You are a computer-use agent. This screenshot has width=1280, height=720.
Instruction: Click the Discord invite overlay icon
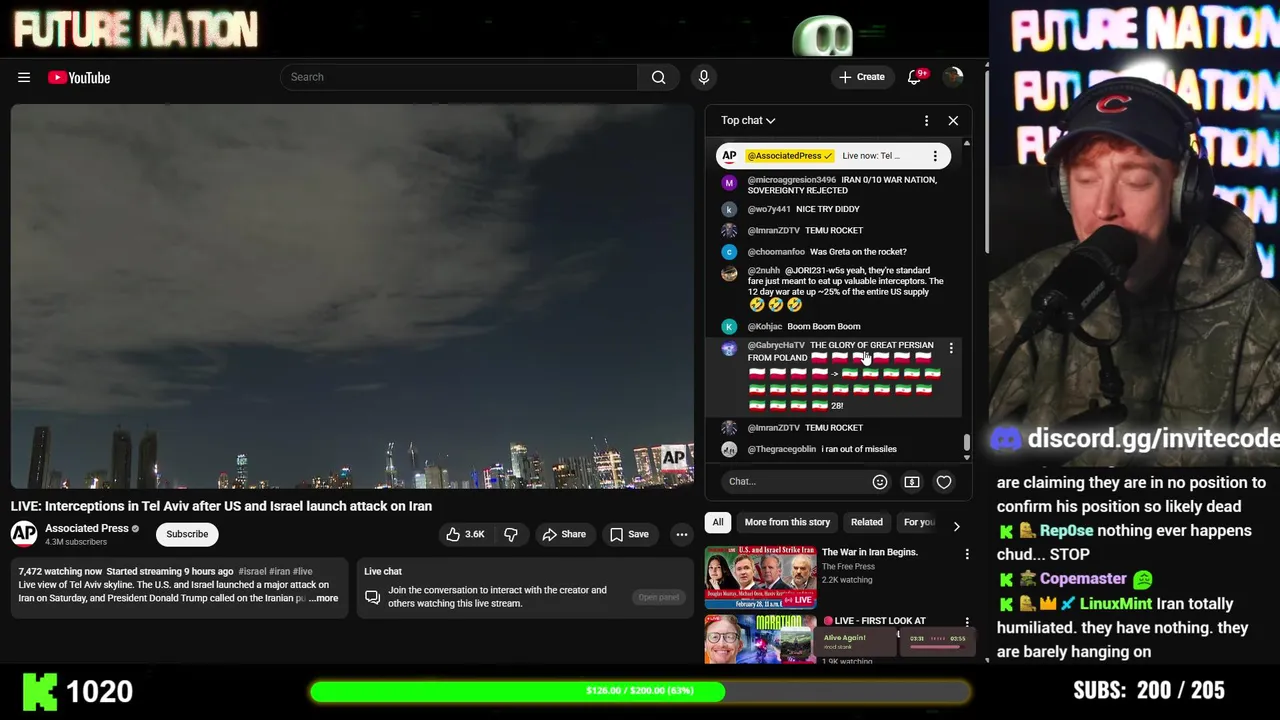1006,439
